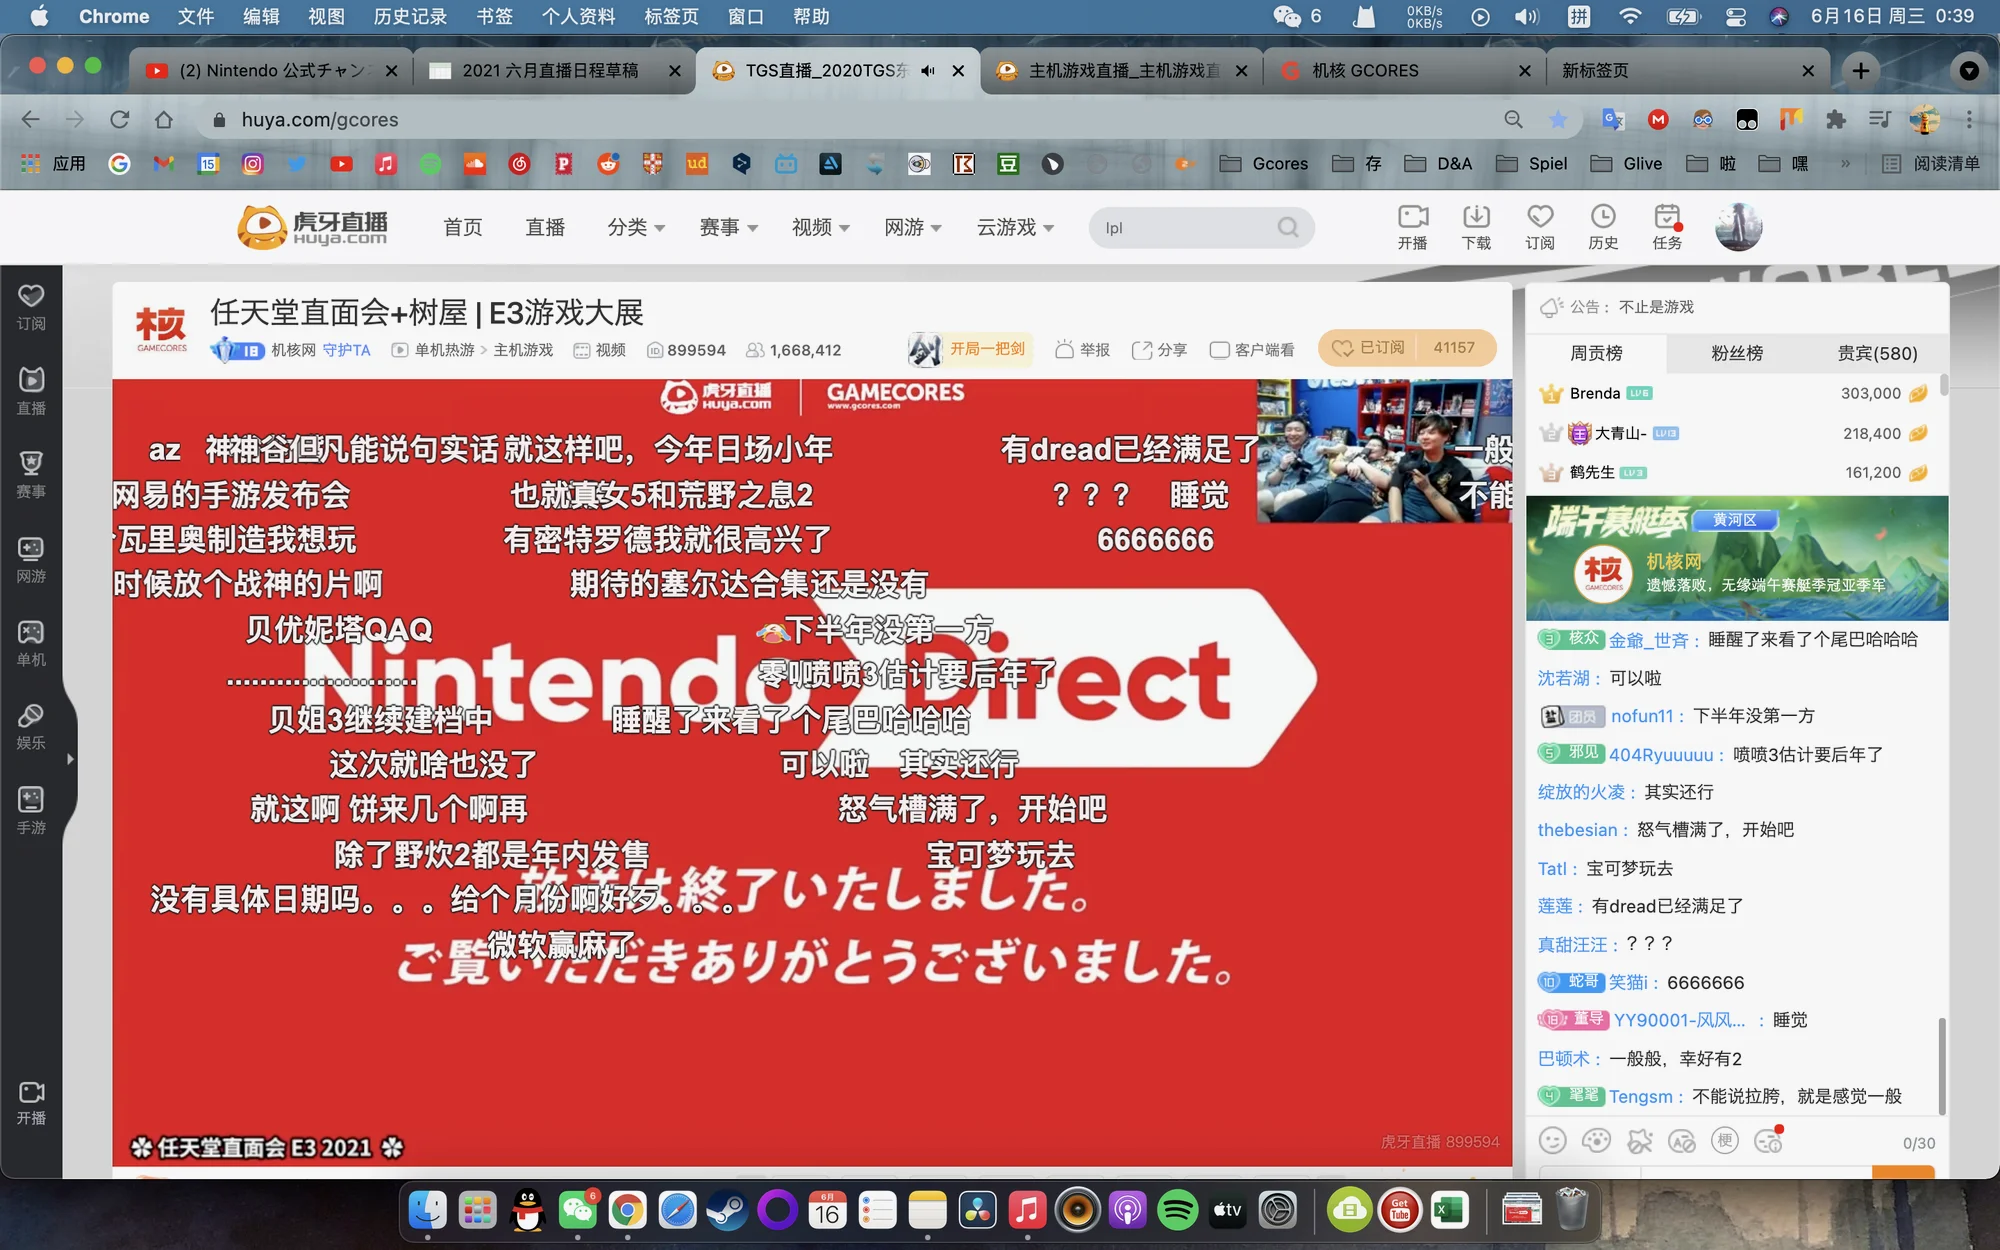
Task: Click the chat panel scrollbar
Action: pos(1942,1065)
